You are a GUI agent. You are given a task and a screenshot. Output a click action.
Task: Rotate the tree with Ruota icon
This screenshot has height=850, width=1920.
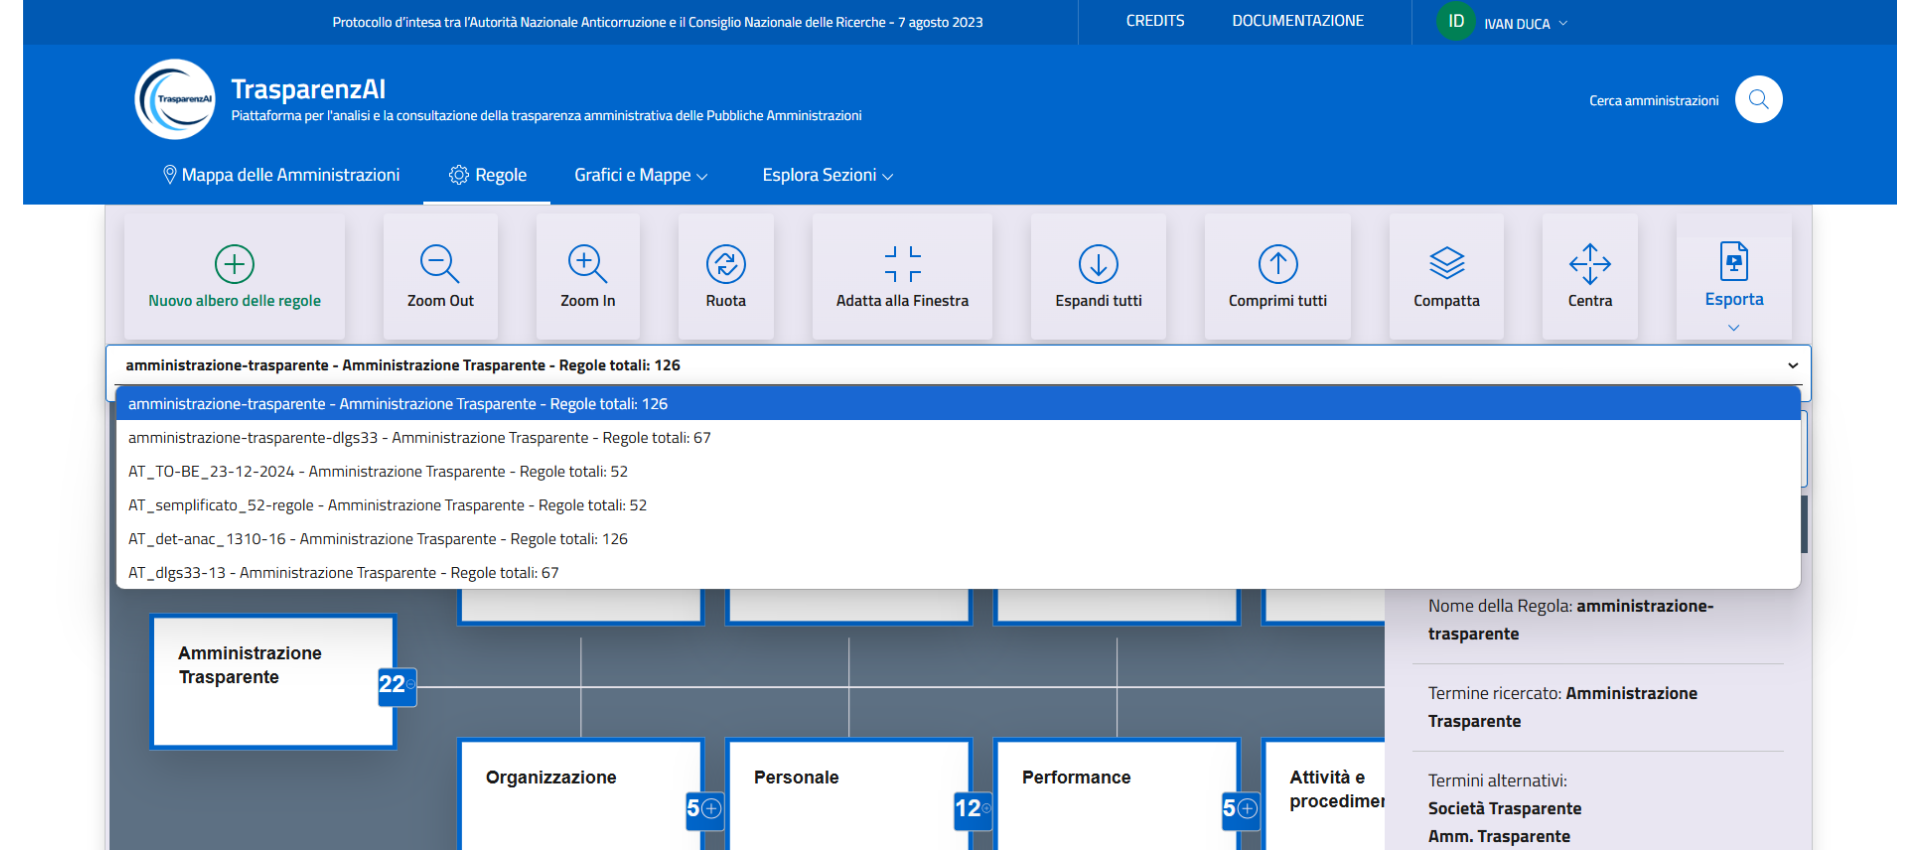click(x=725, y=264)
